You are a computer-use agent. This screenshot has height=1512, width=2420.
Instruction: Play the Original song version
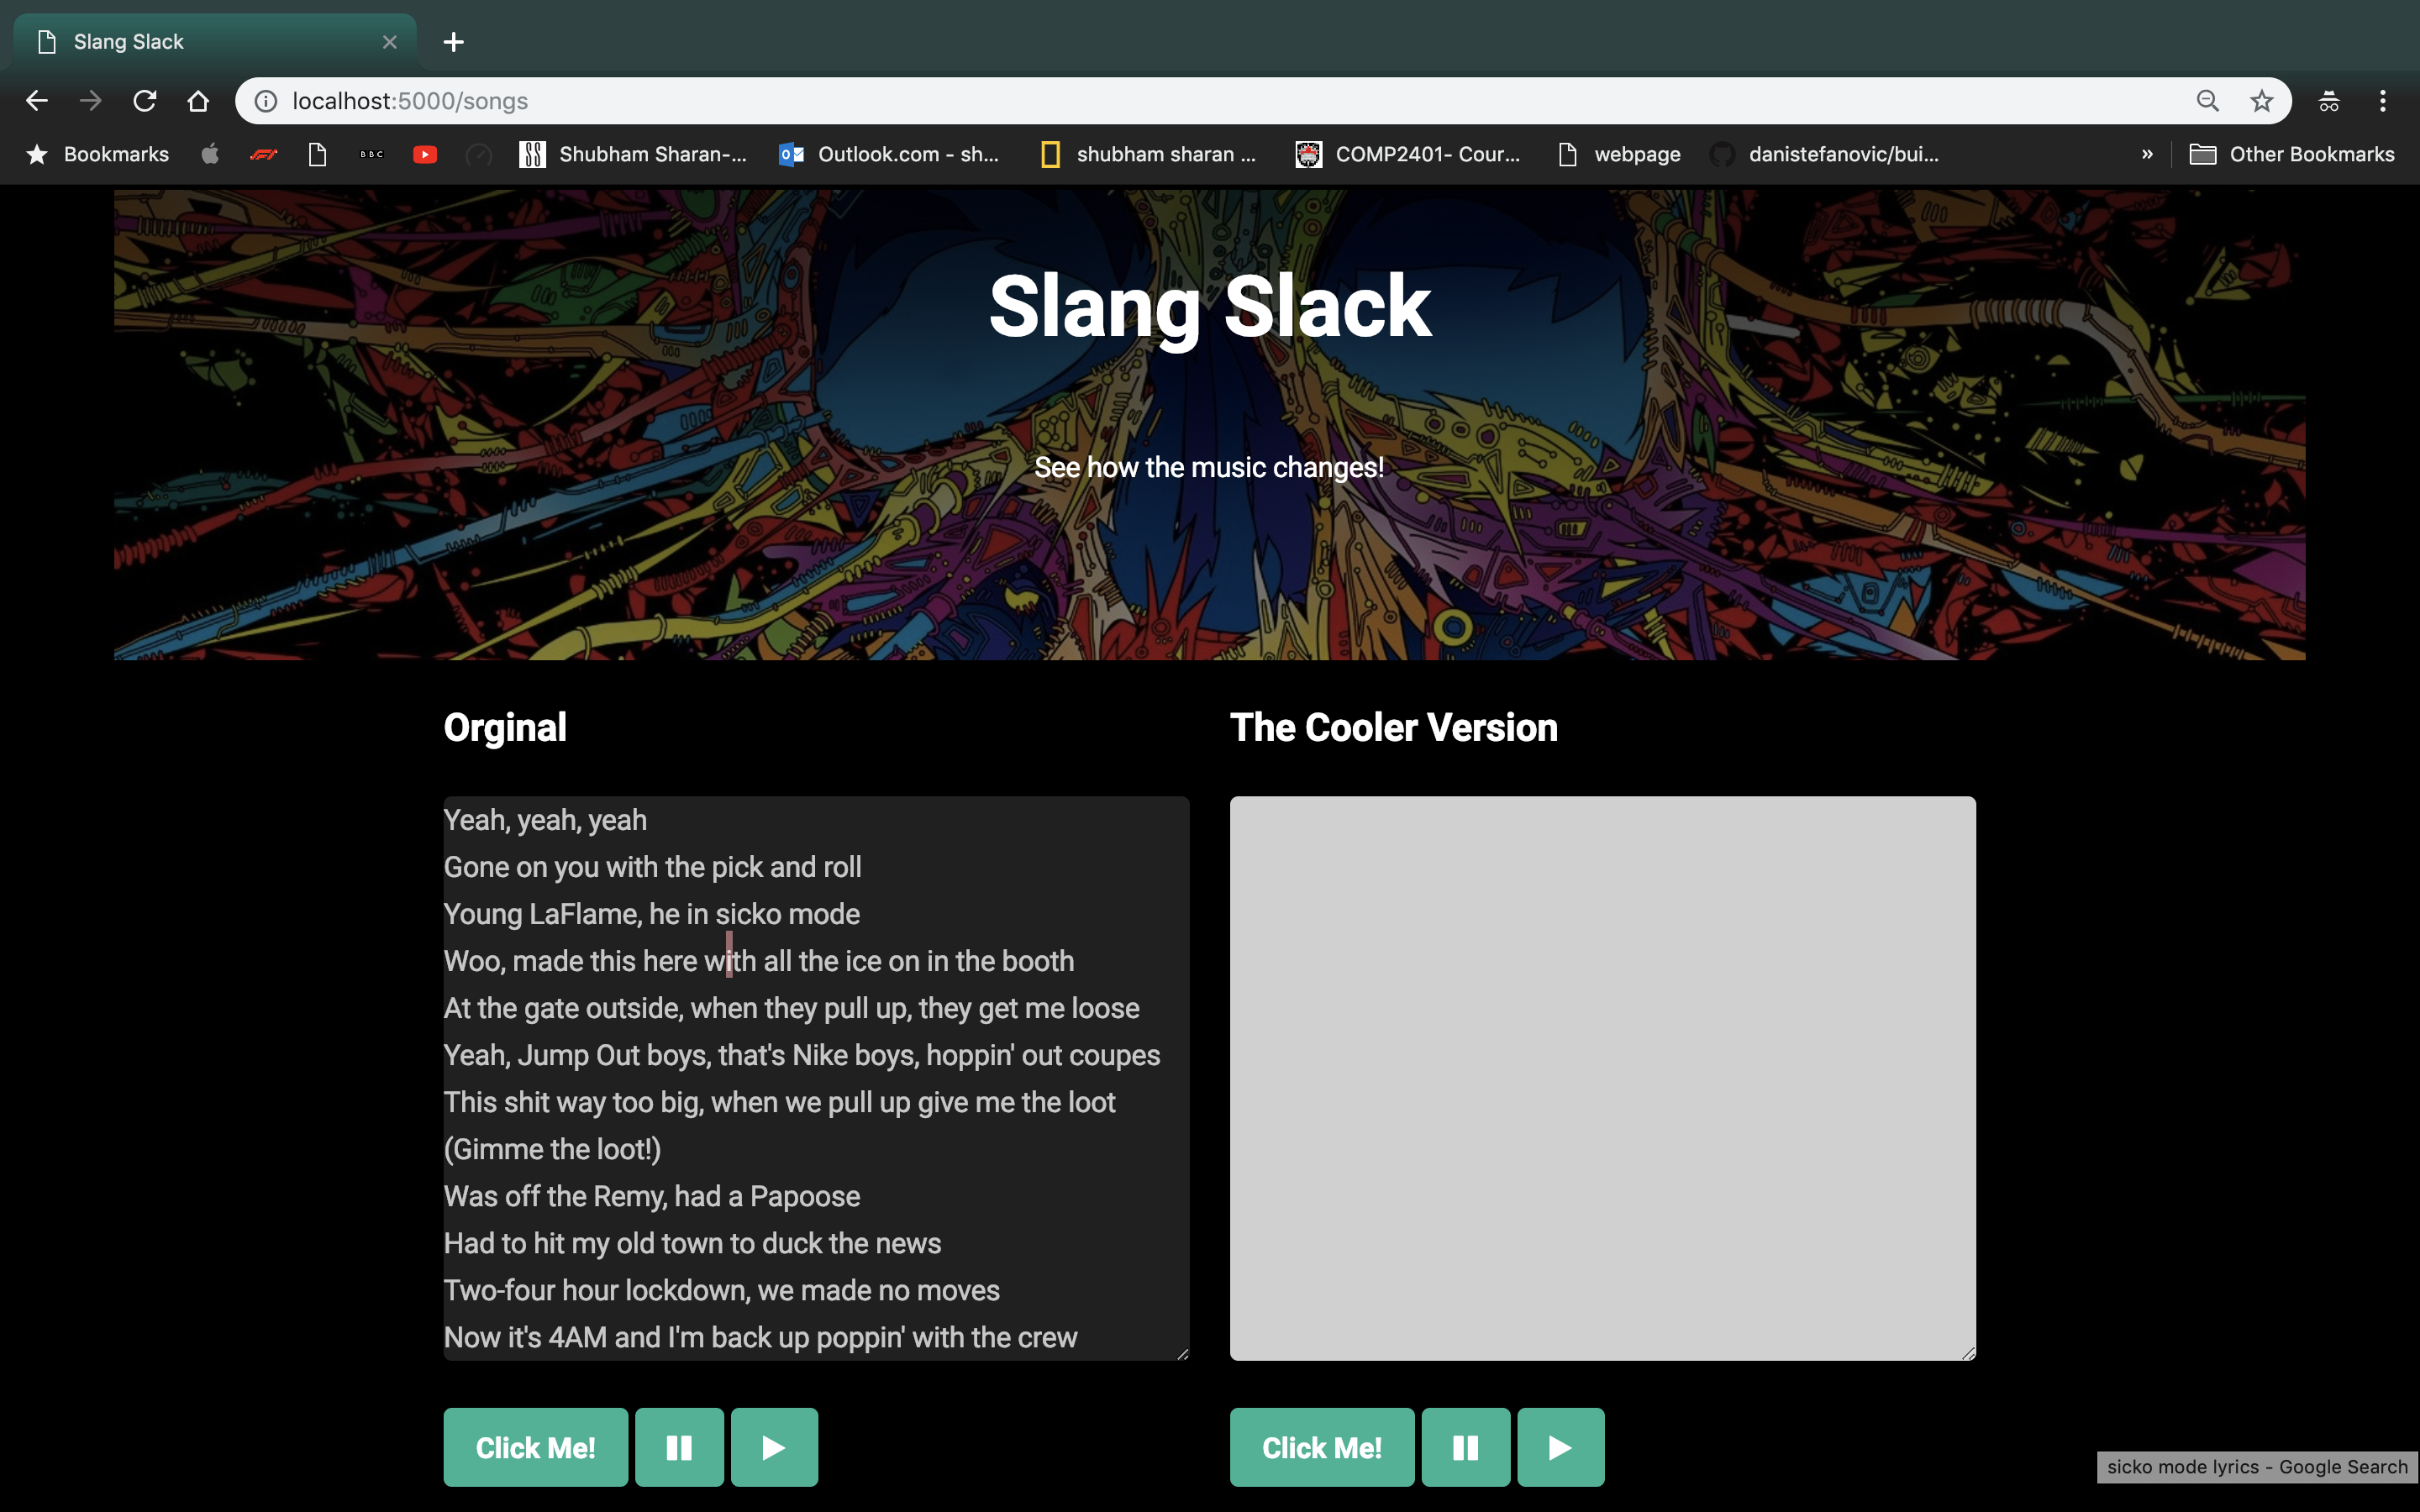pos(774,1447)
